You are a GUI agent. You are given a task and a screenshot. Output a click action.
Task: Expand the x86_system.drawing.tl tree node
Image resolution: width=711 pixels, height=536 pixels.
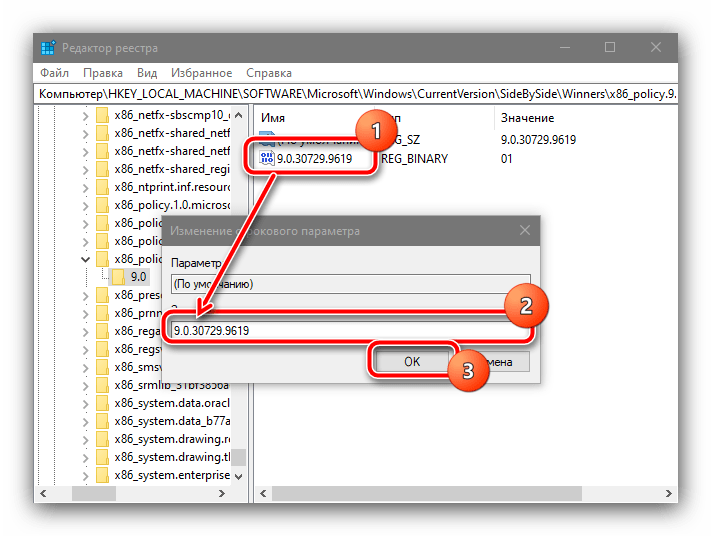tap(85, 458)
